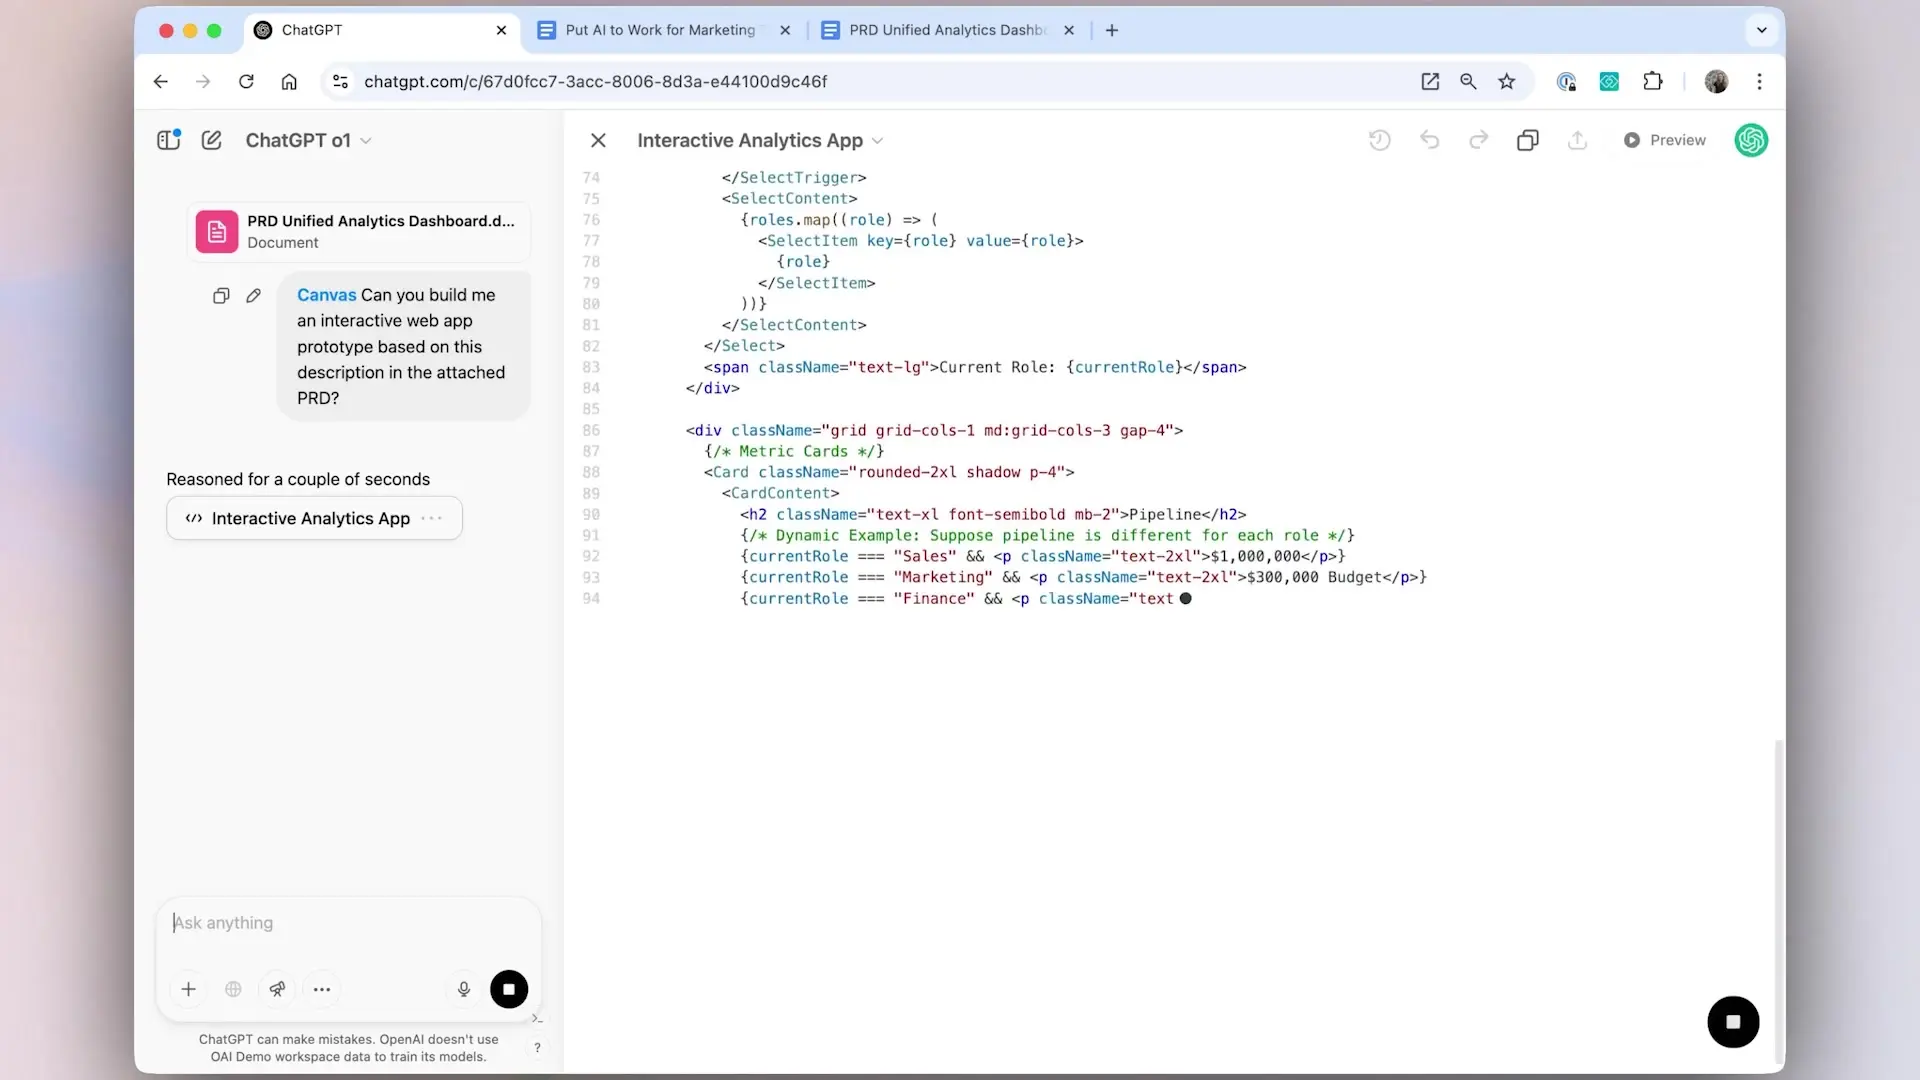The image size is (1920, 1080).
Task: Open the Chrome profile avatar
Action: tap(1716, 82)
